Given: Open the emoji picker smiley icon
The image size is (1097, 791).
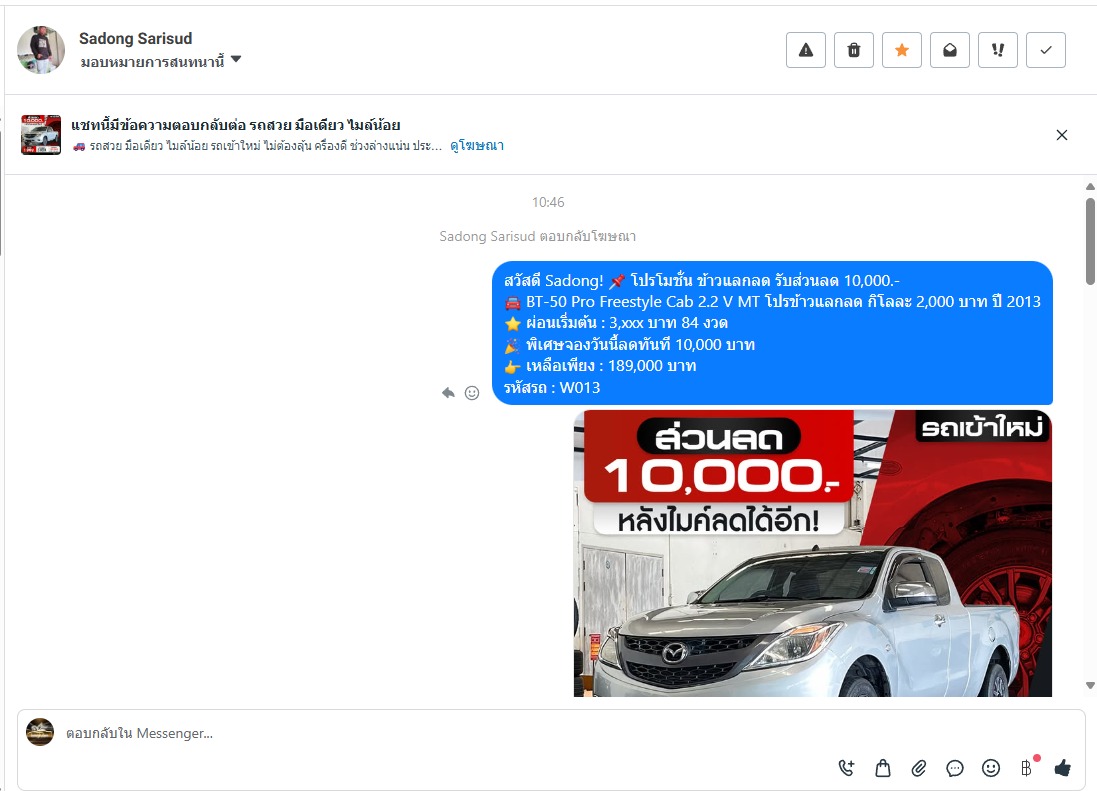Looking at the screenshot, I should click(991, 768).
